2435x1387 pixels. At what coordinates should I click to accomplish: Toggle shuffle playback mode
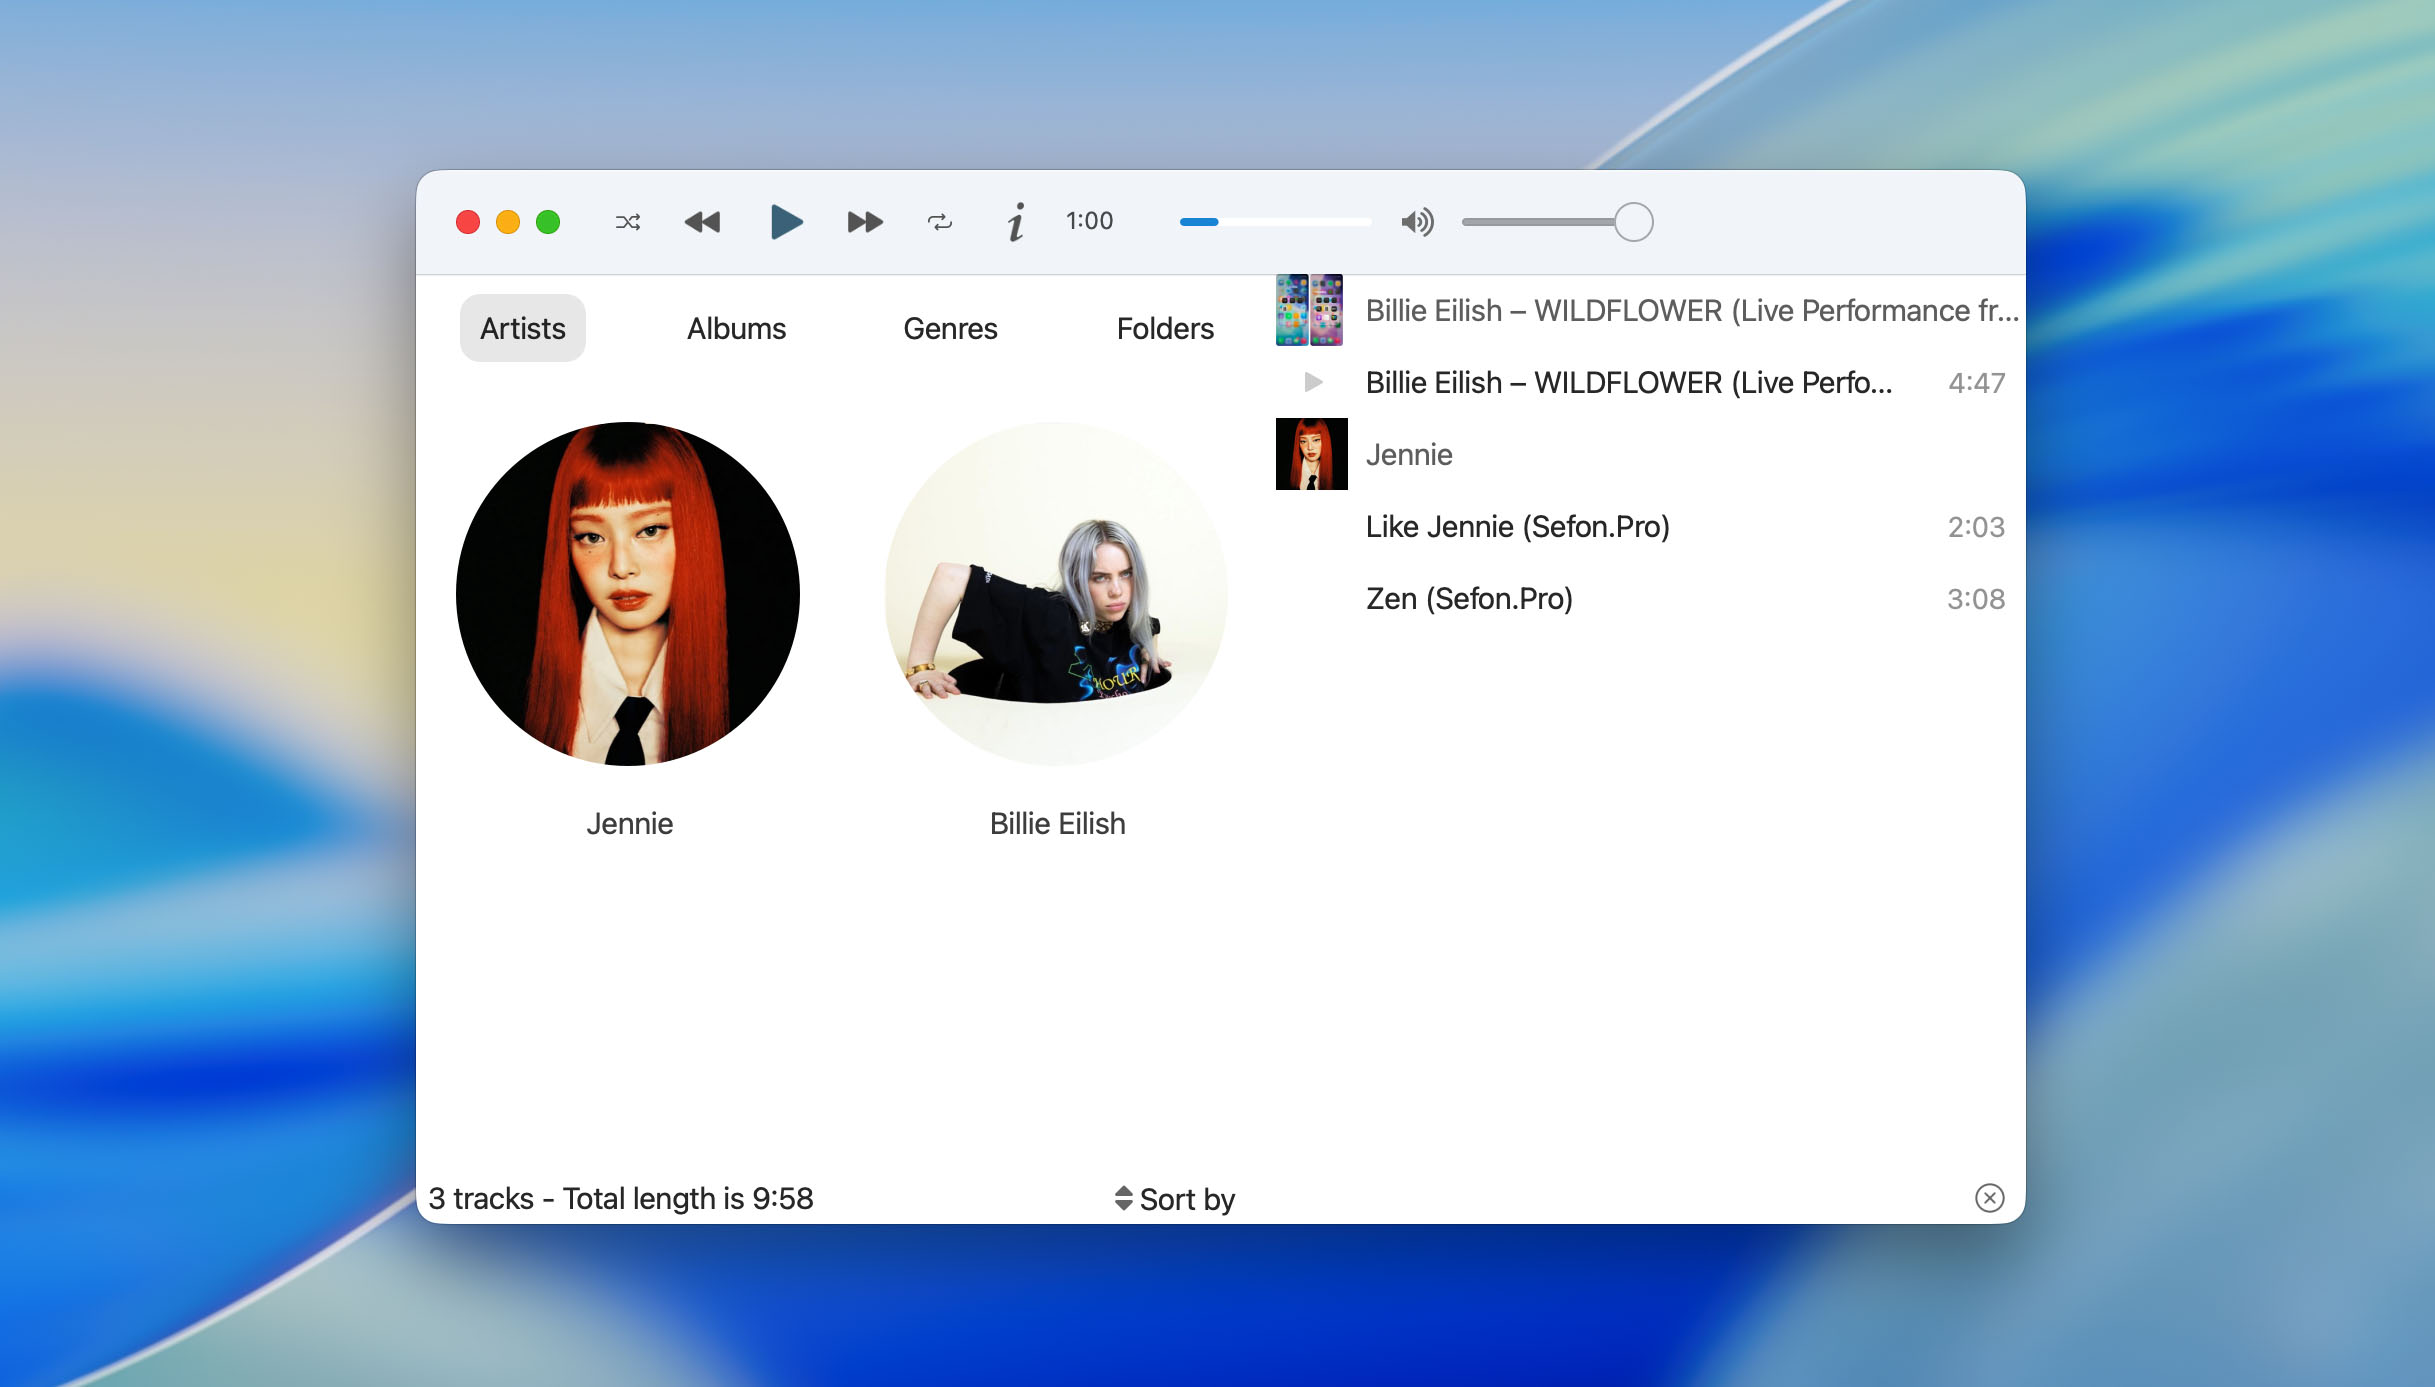pos(627,222)
